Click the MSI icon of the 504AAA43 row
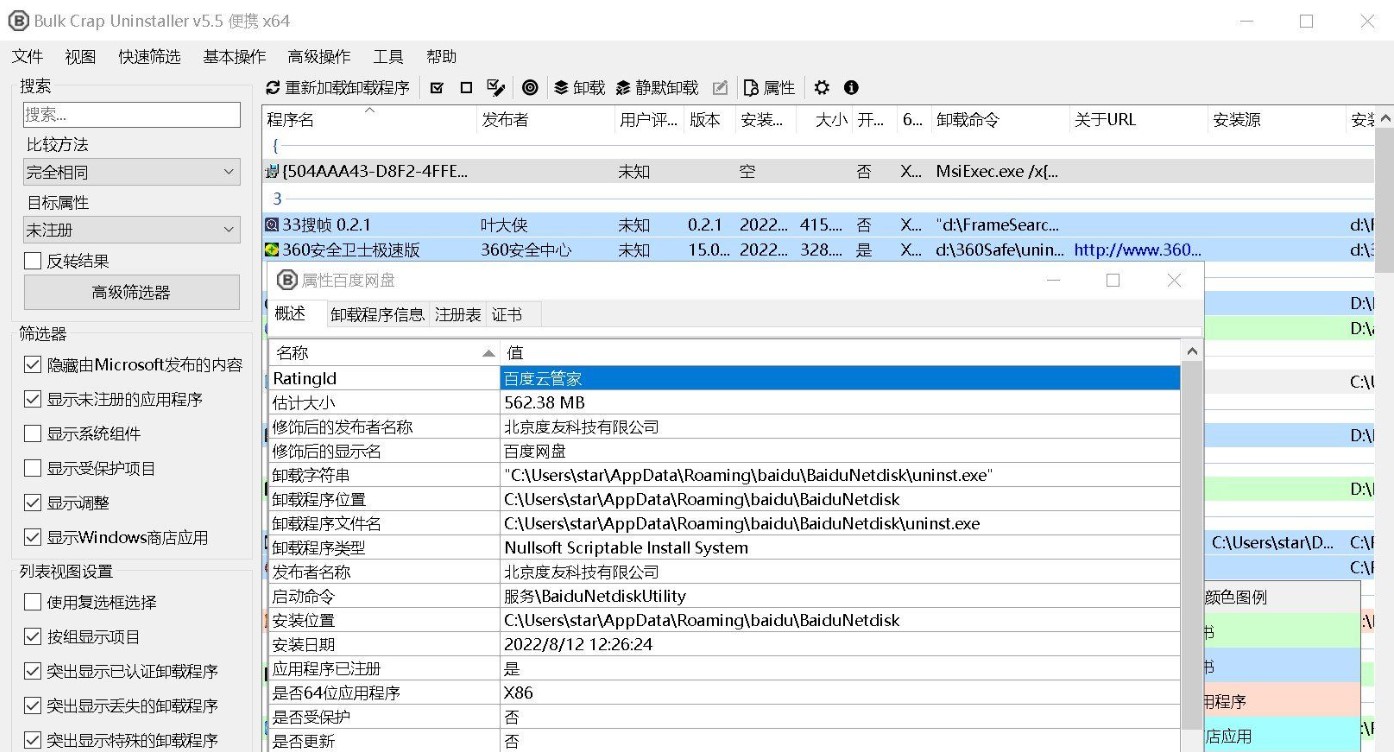Image resolution: width=1394 pixels, height=752 pixels. click(x=272, y=172)
